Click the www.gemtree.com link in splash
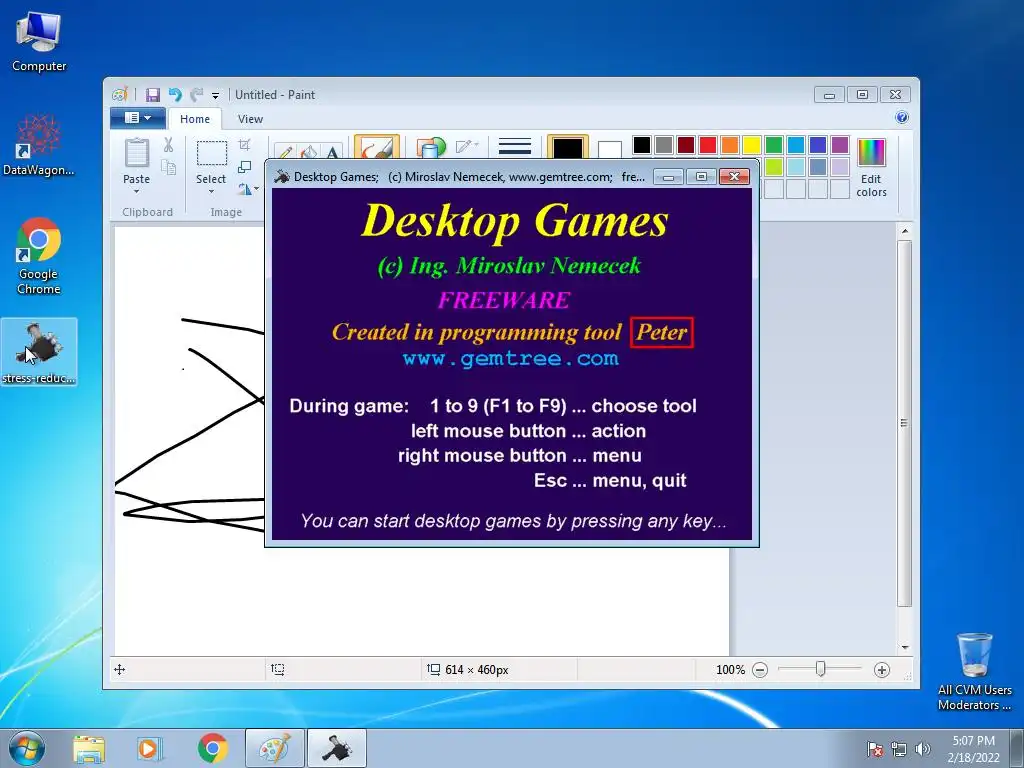Image resolution: width=1024 pixels, height=768 pixels. pyautogui.click(x=511, y=359)
